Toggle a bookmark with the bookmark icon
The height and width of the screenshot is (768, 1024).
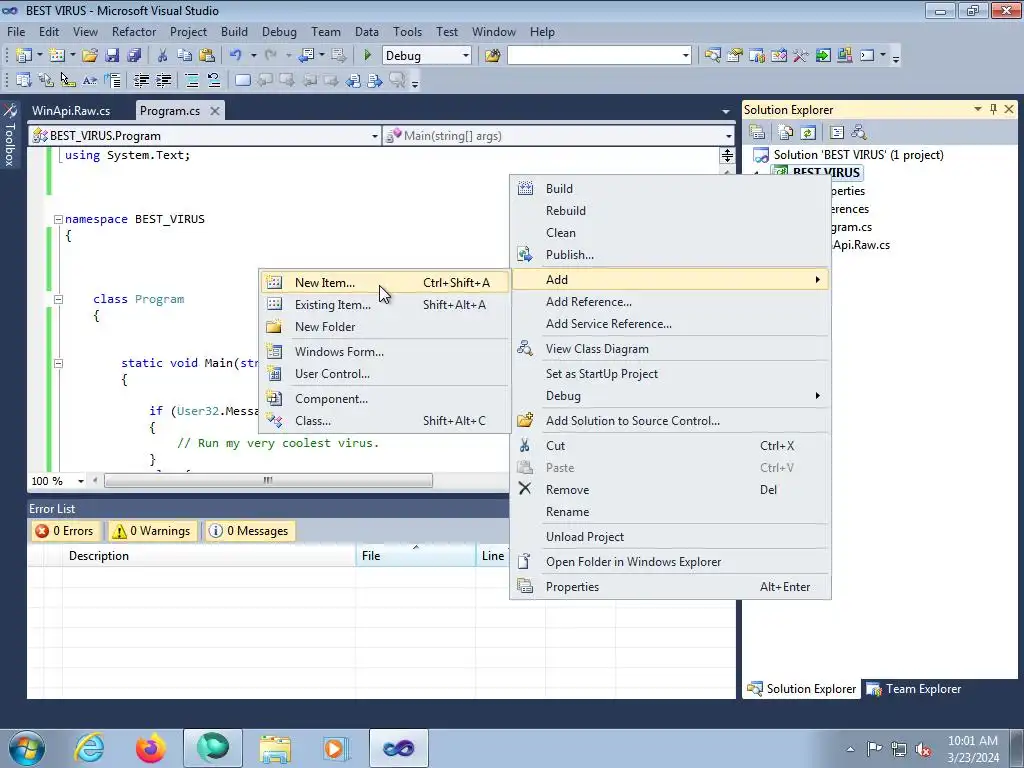(x=242, y=80)
